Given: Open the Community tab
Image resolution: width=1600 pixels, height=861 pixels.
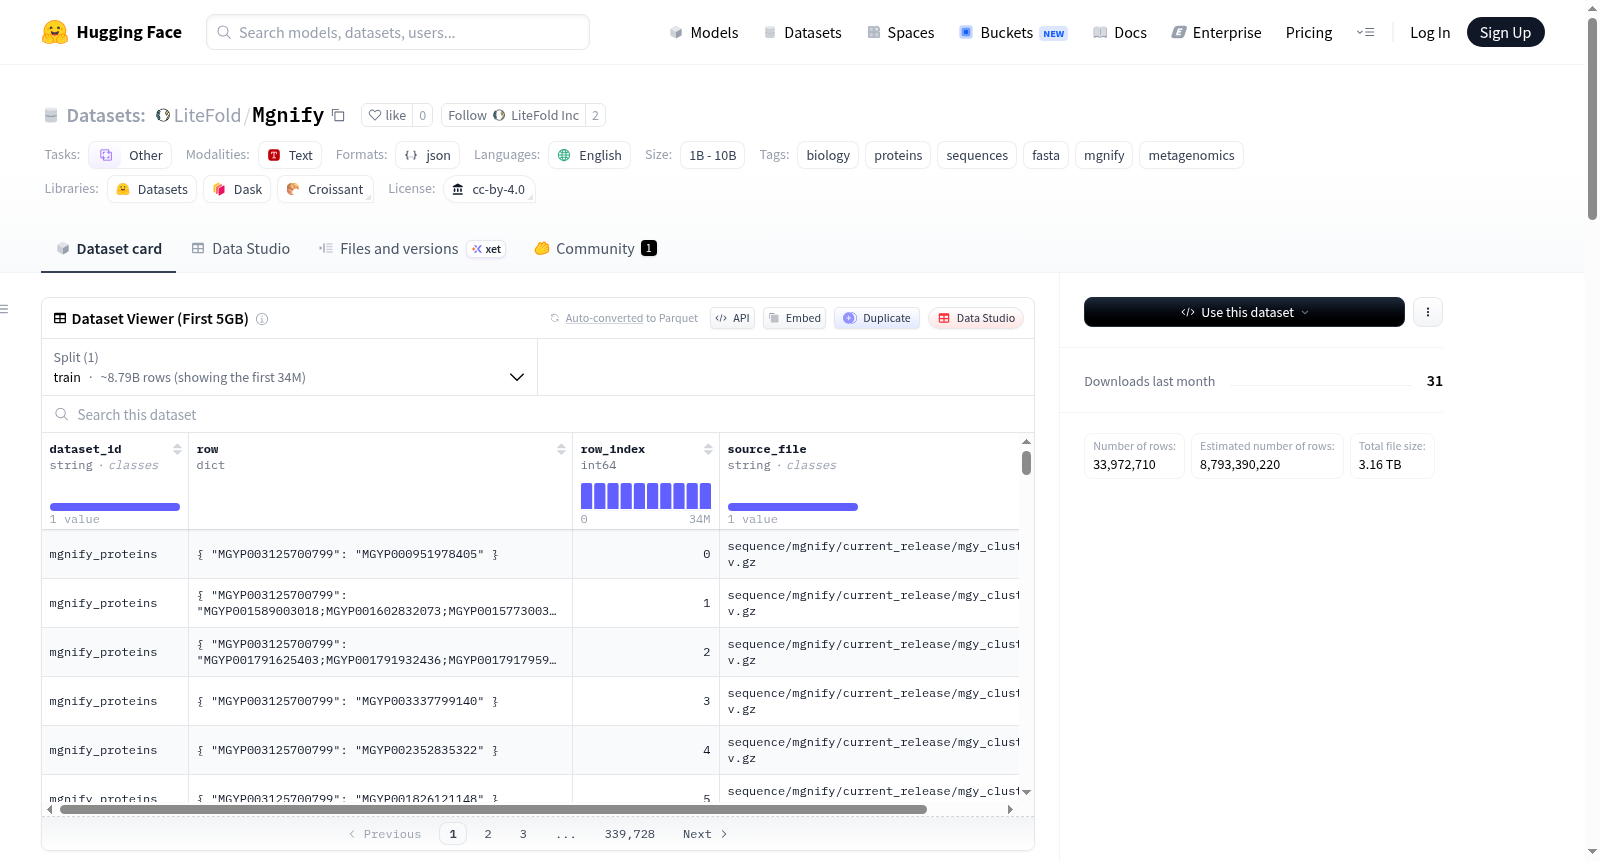Looking at the screenshot, I should pos(595,249).
